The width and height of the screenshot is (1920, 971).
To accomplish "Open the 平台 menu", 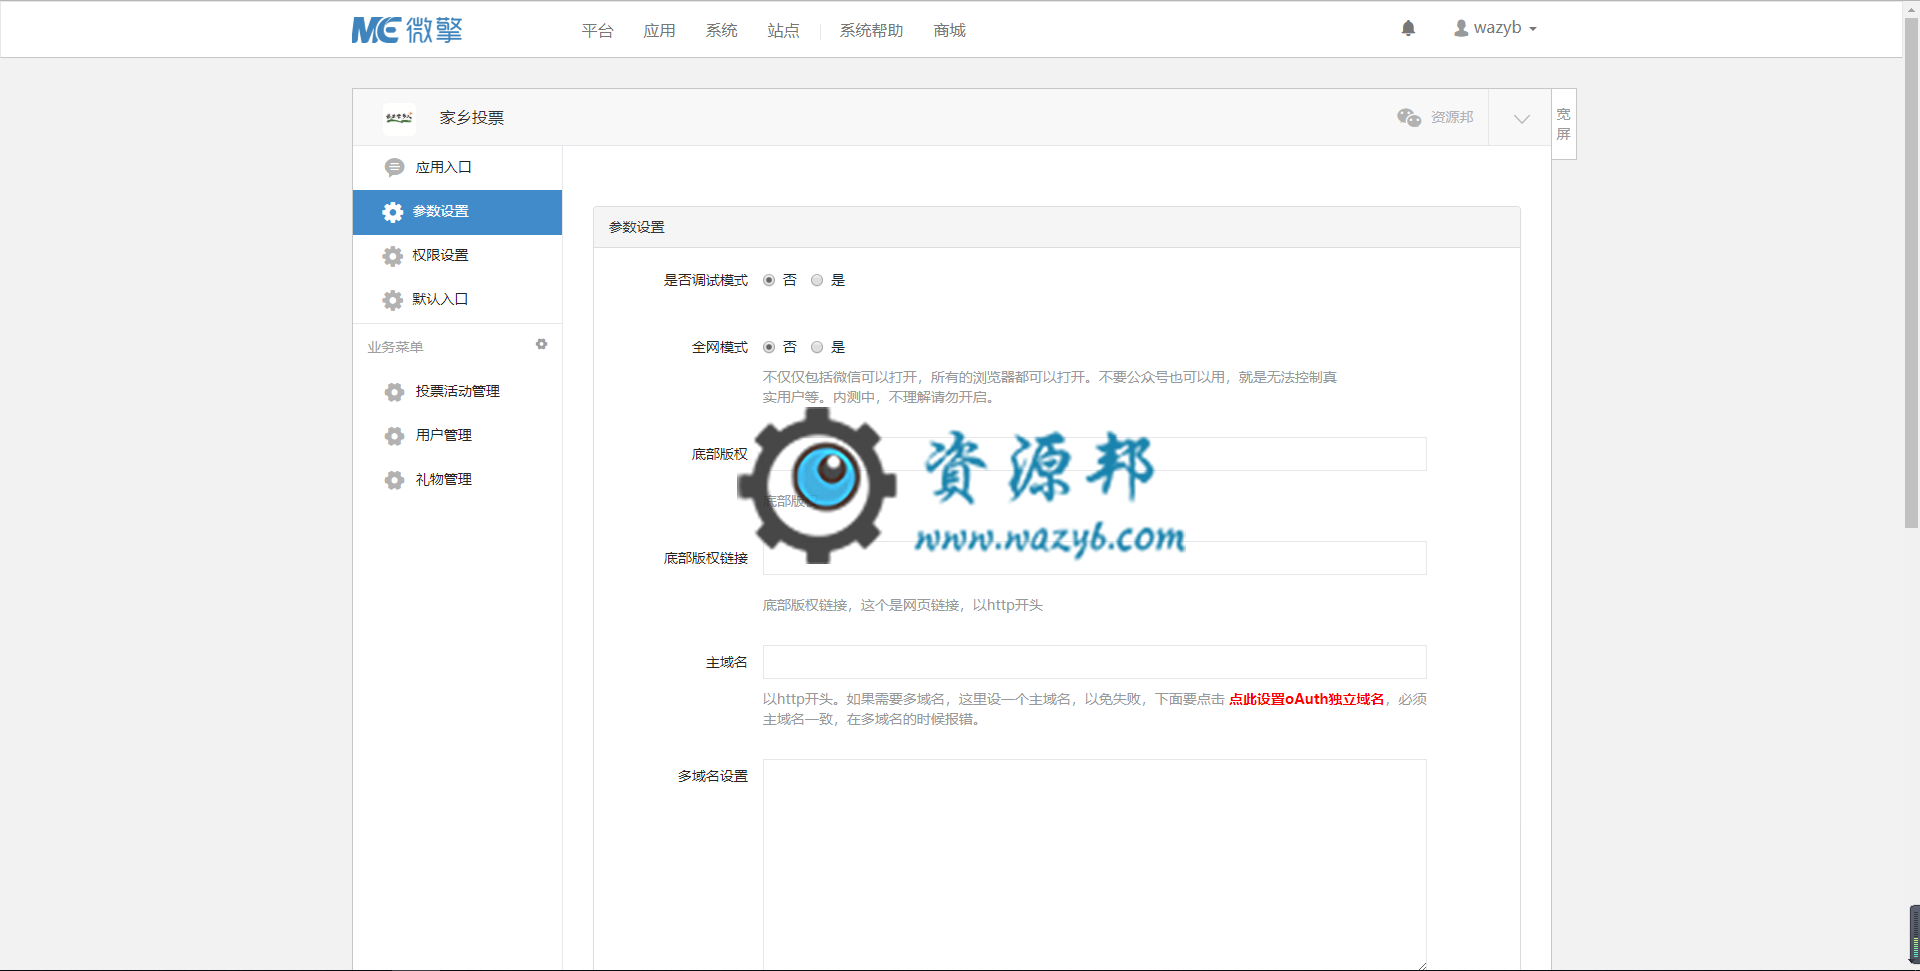I will [x=597, y=31].
